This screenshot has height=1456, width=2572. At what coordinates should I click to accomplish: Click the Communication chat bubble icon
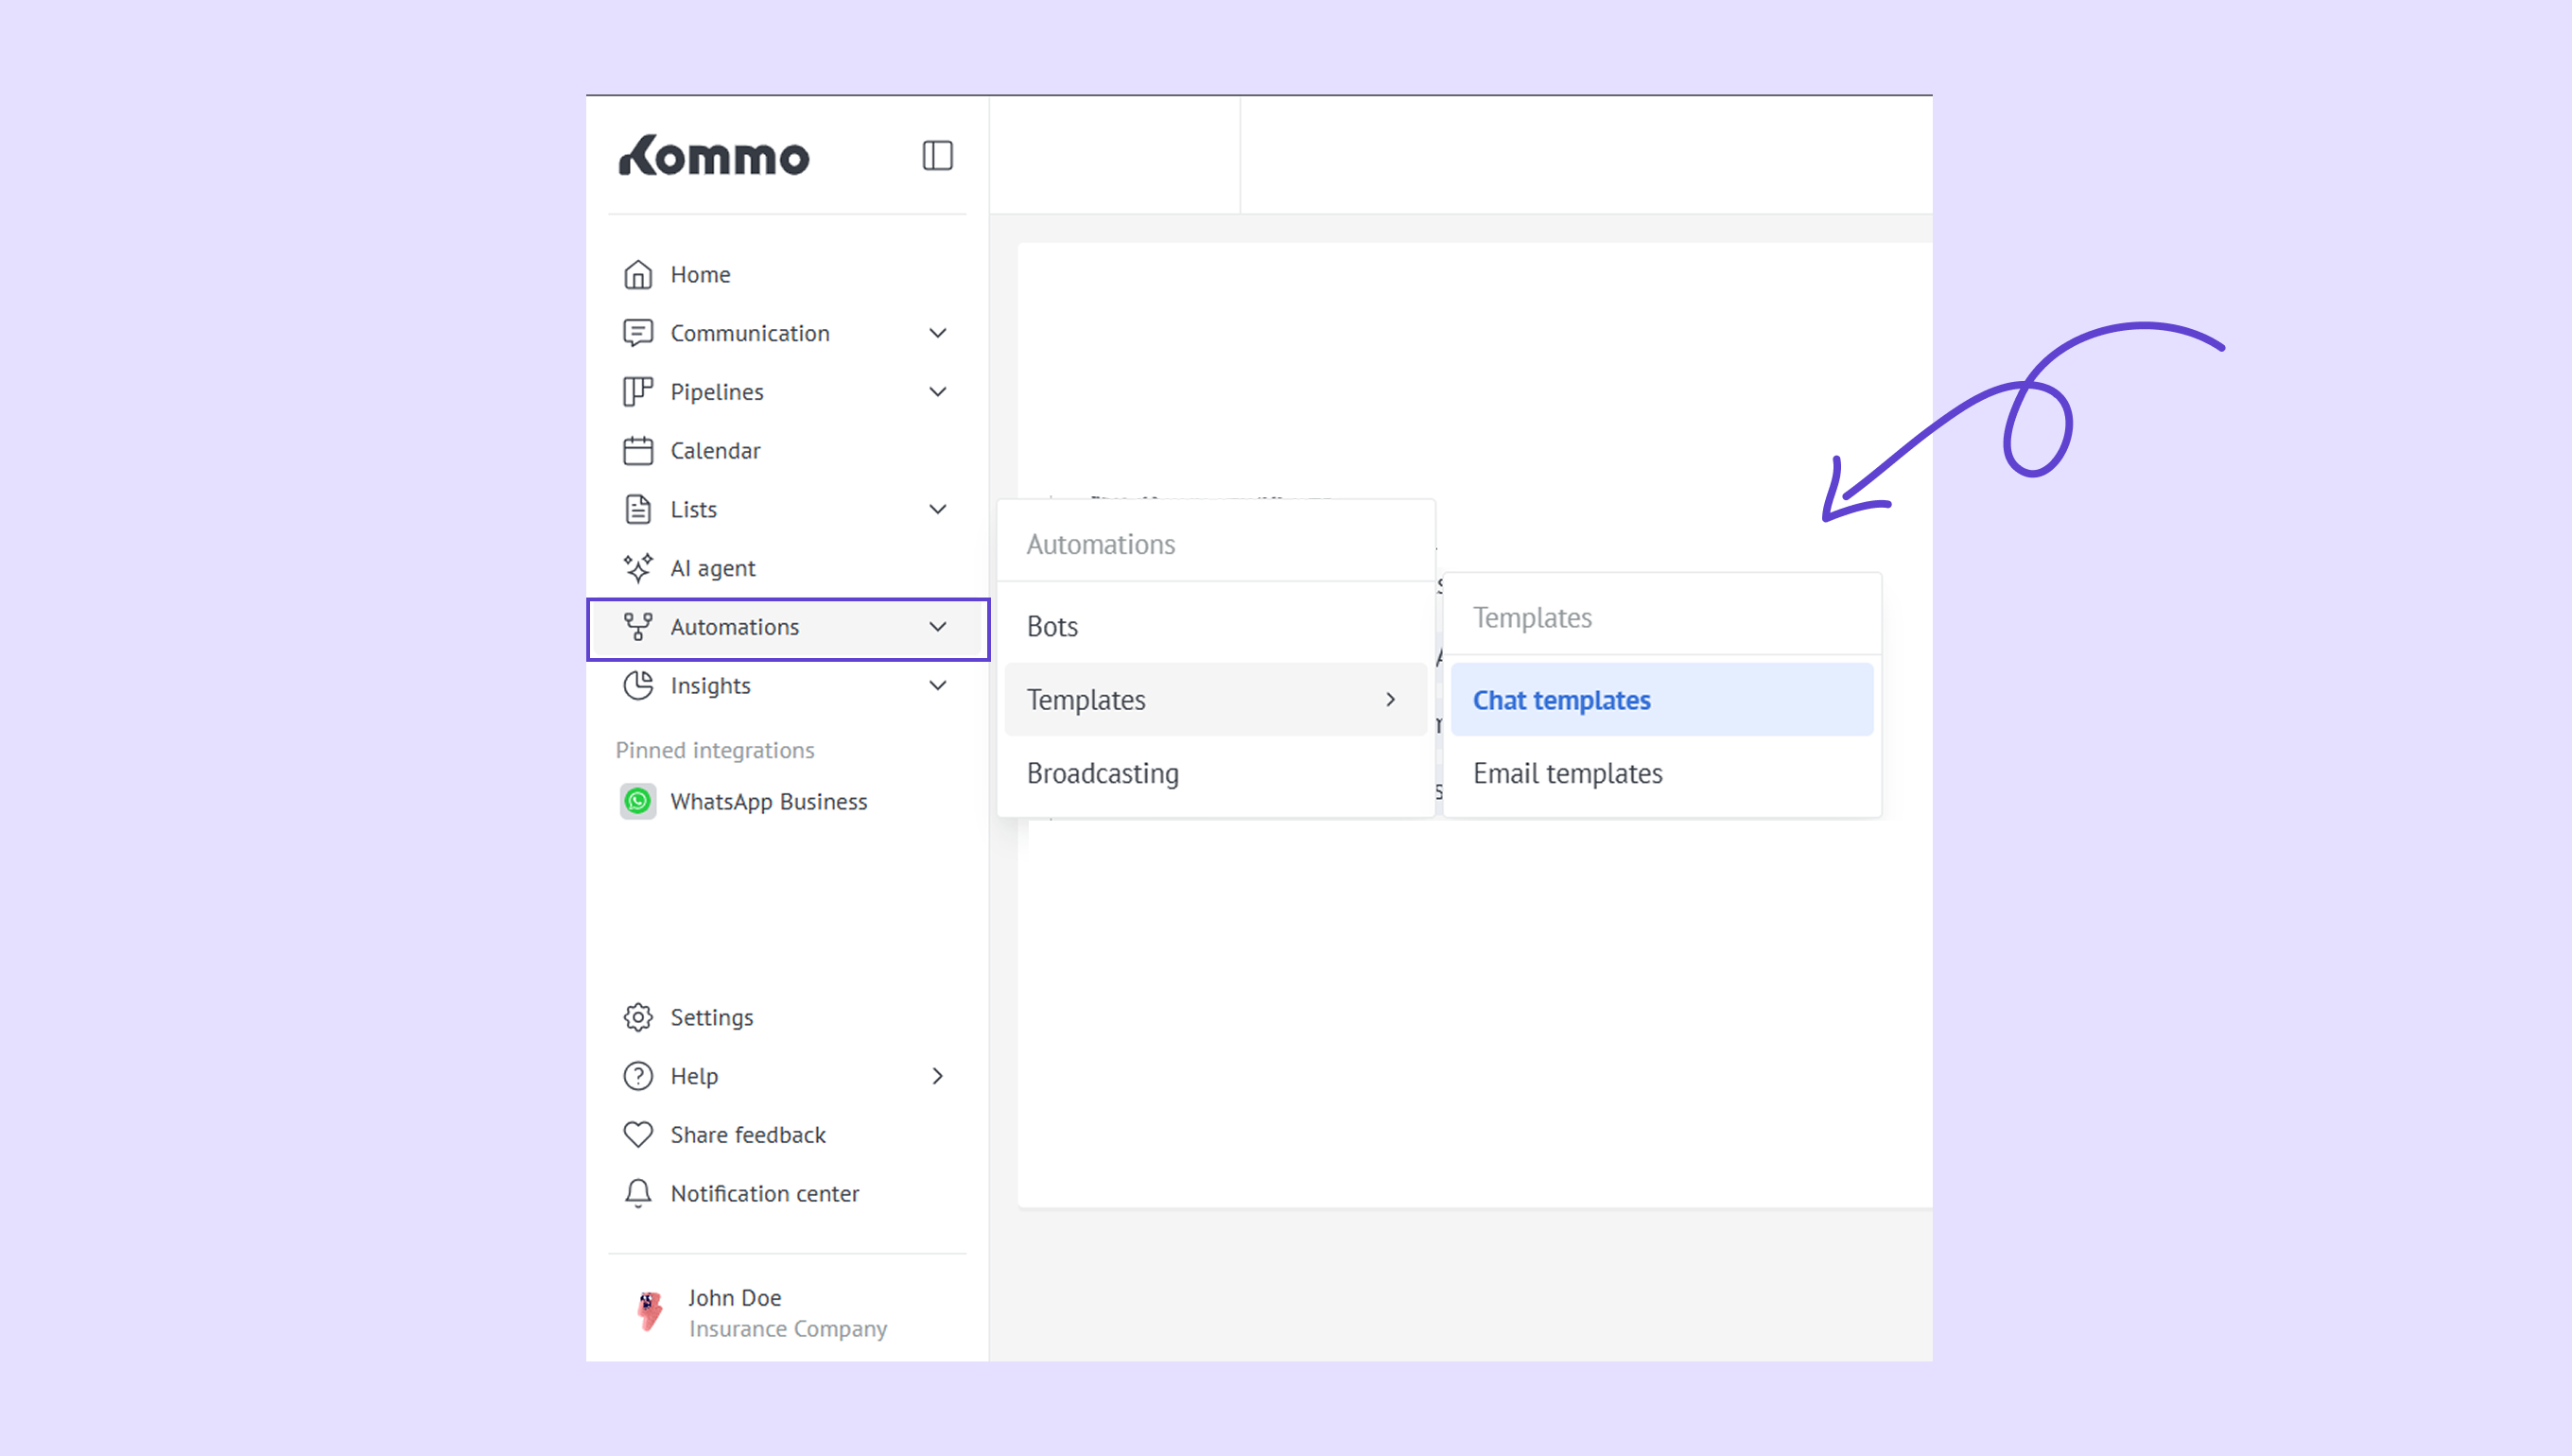[x=638, y=333]
